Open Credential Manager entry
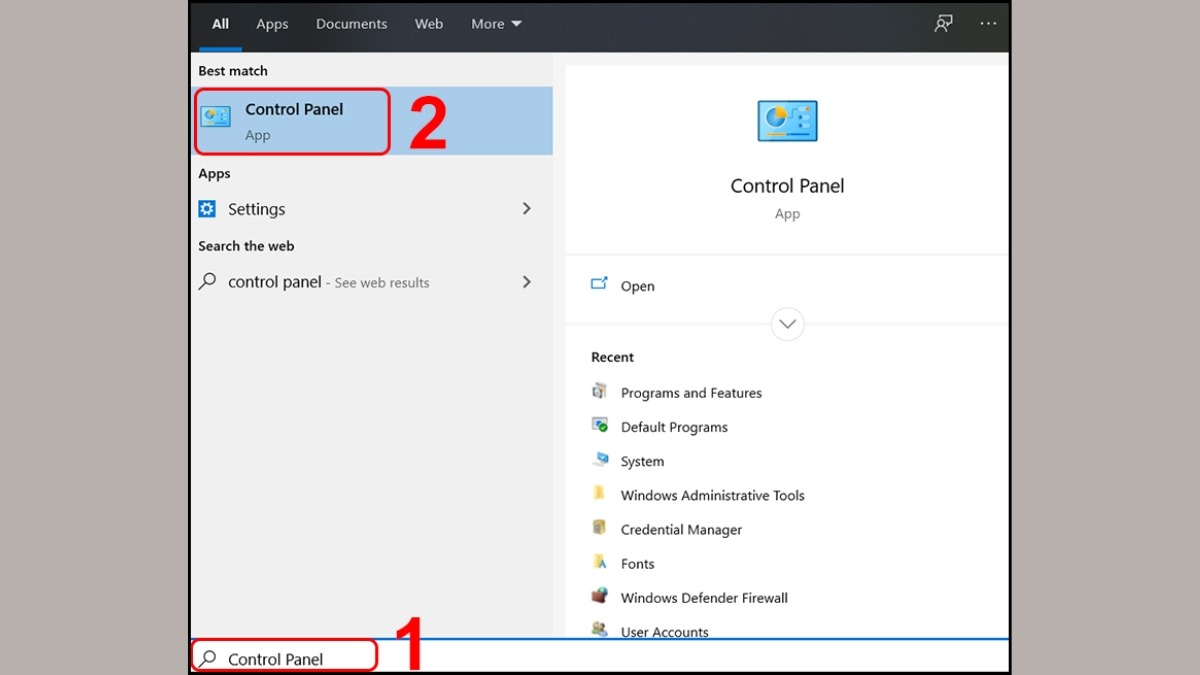 pyautogui.click(x=681, y=530)
